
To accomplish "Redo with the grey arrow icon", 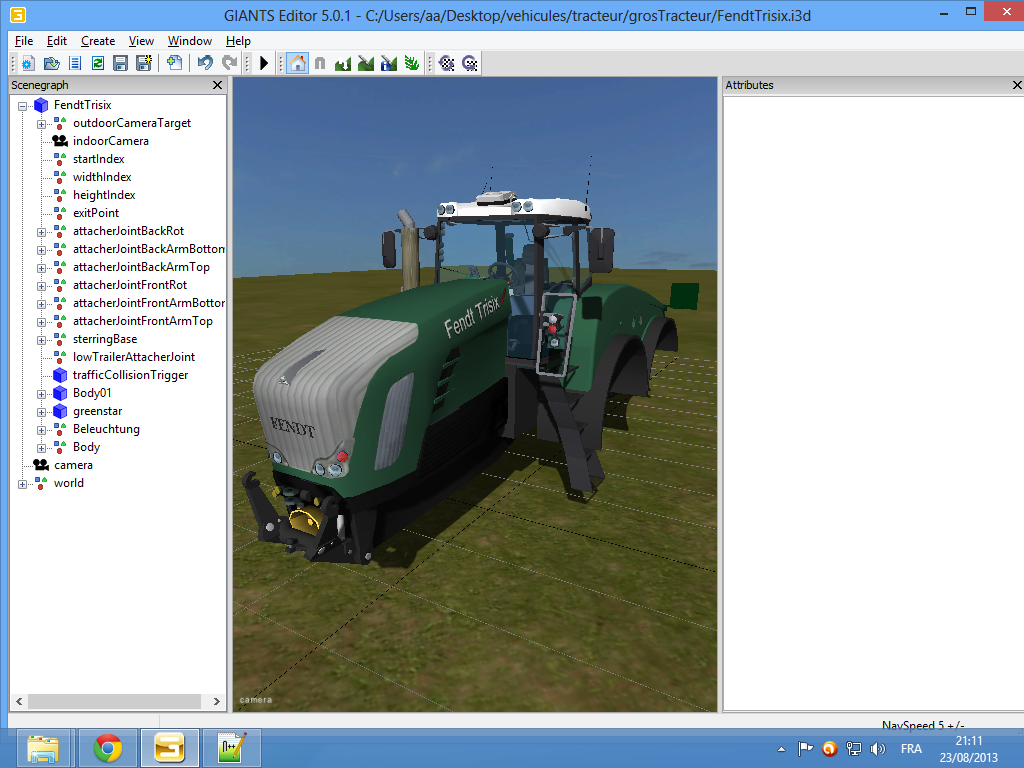I will coord(229,63).
